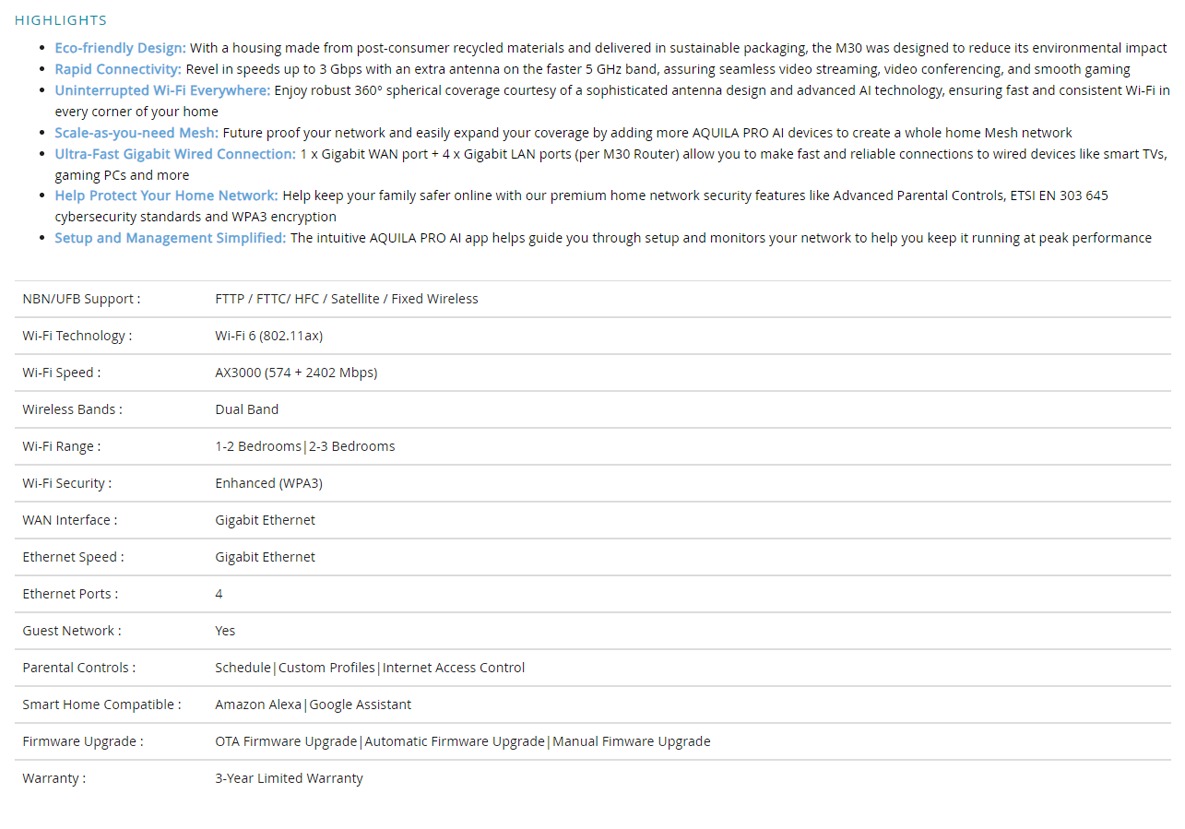The width and height of the screenshot is (1185, 829).
Task: Click the Scale-as-you-need Mesh highlight title
Action: coord(136,132)
